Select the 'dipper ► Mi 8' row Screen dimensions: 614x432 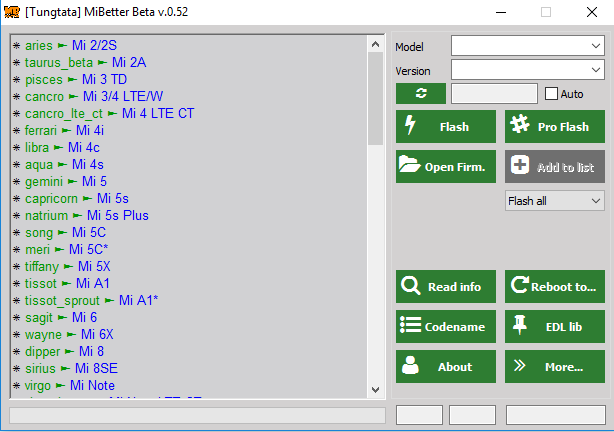pyautogui.click(x=189, y=352)
